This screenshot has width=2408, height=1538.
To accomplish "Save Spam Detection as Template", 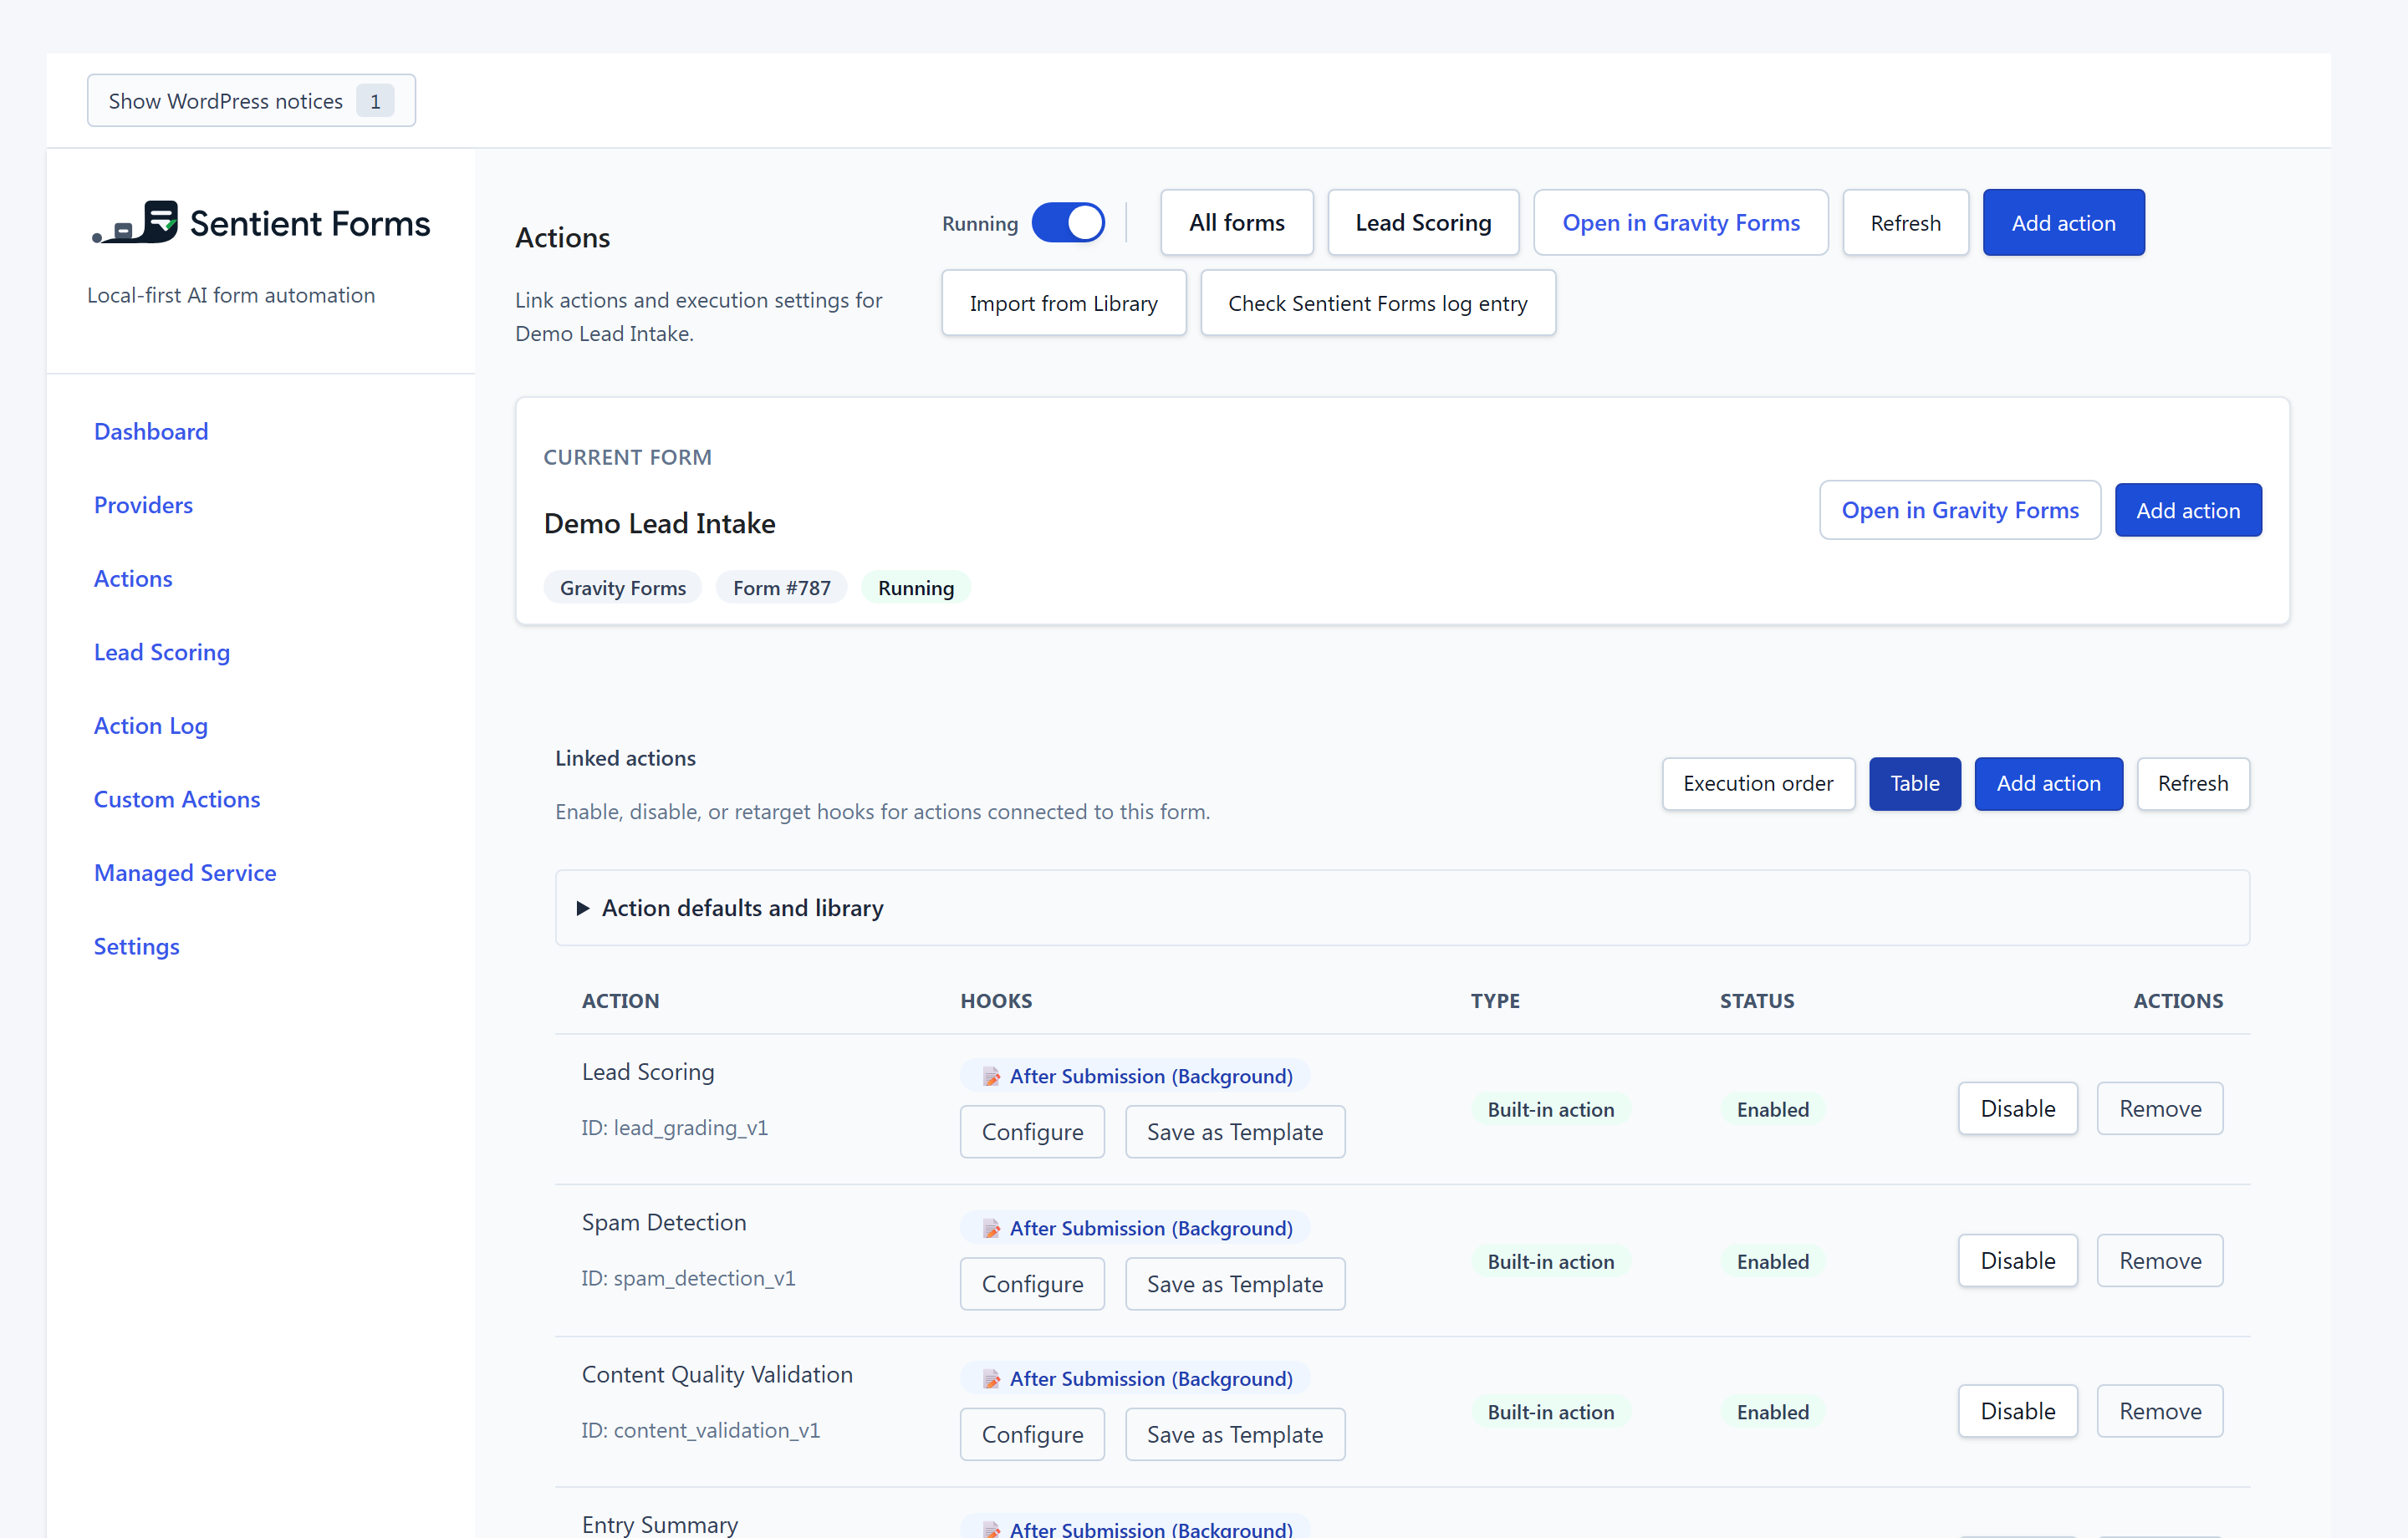I will coord(1234,1284).
